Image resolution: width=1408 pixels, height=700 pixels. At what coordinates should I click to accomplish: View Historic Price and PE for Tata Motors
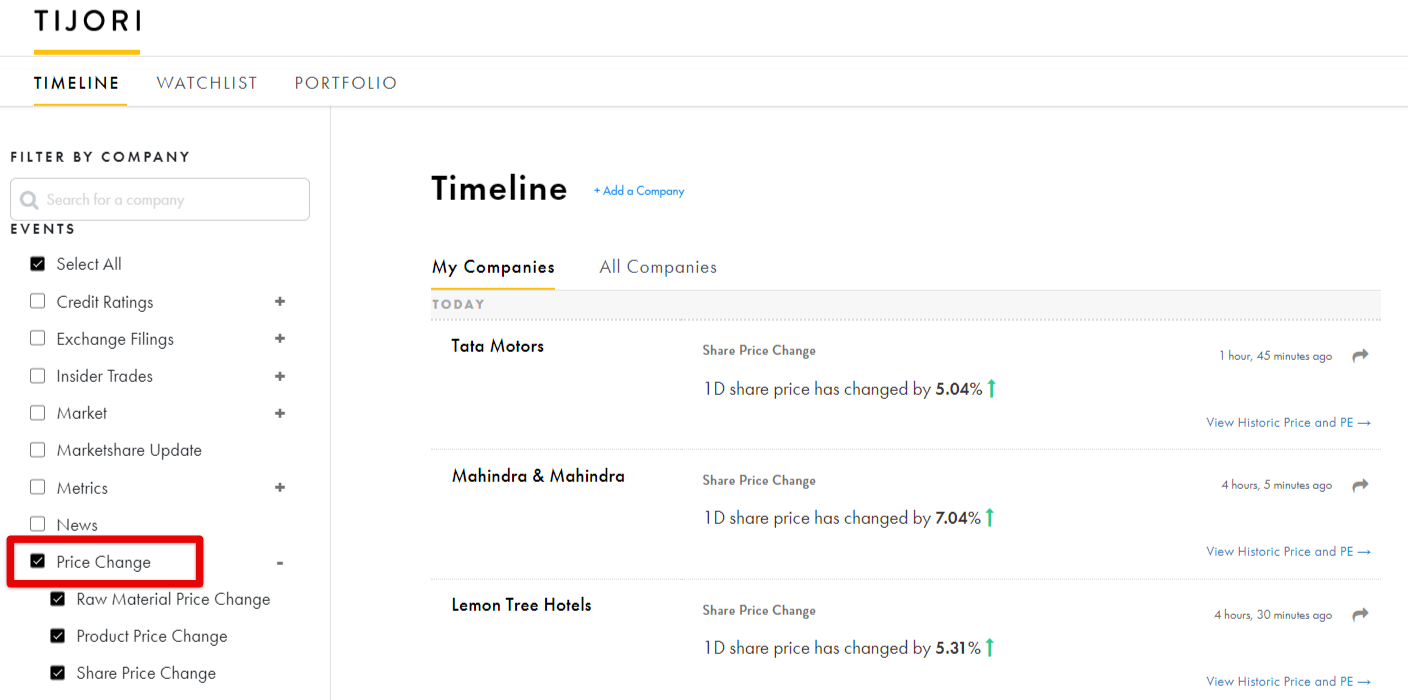tap(1288, 423)
